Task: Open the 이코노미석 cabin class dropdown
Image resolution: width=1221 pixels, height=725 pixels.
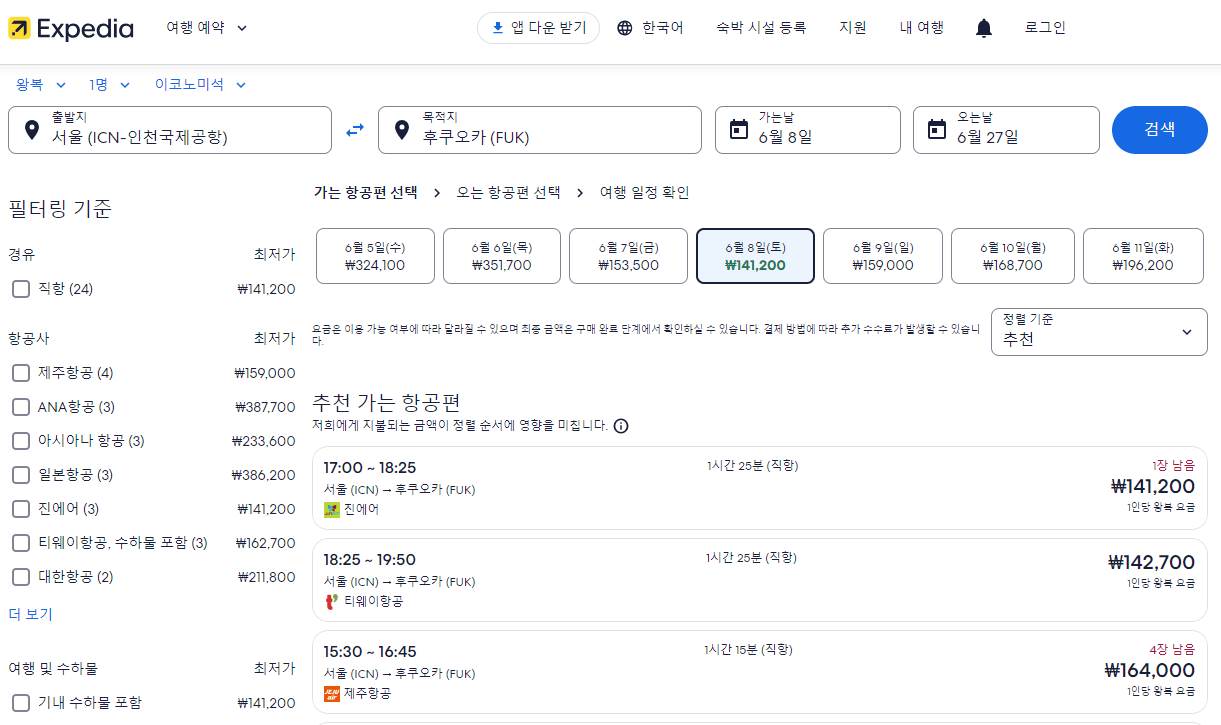Action: (x=200, y=85)
